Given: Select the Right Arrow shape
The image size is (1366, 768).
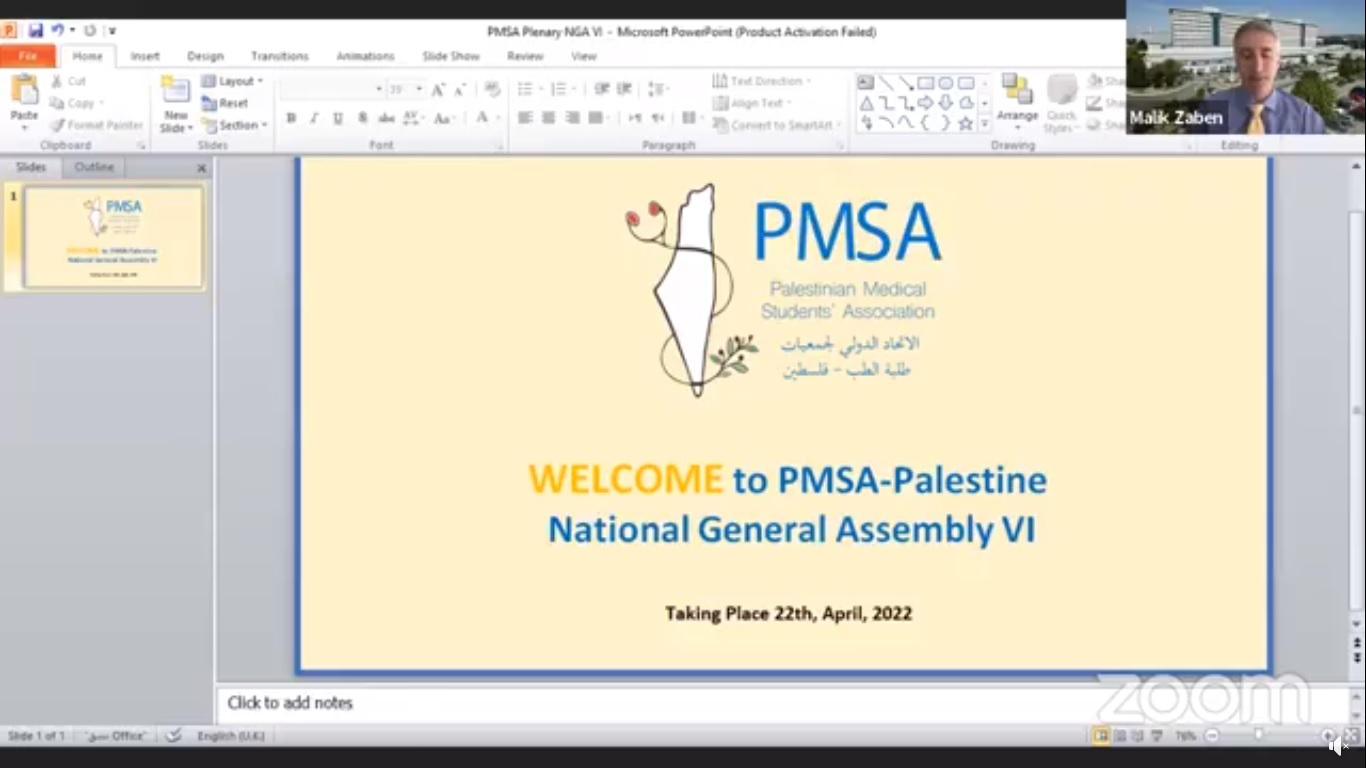Looking at the screenshot, I should click(926, 103).
